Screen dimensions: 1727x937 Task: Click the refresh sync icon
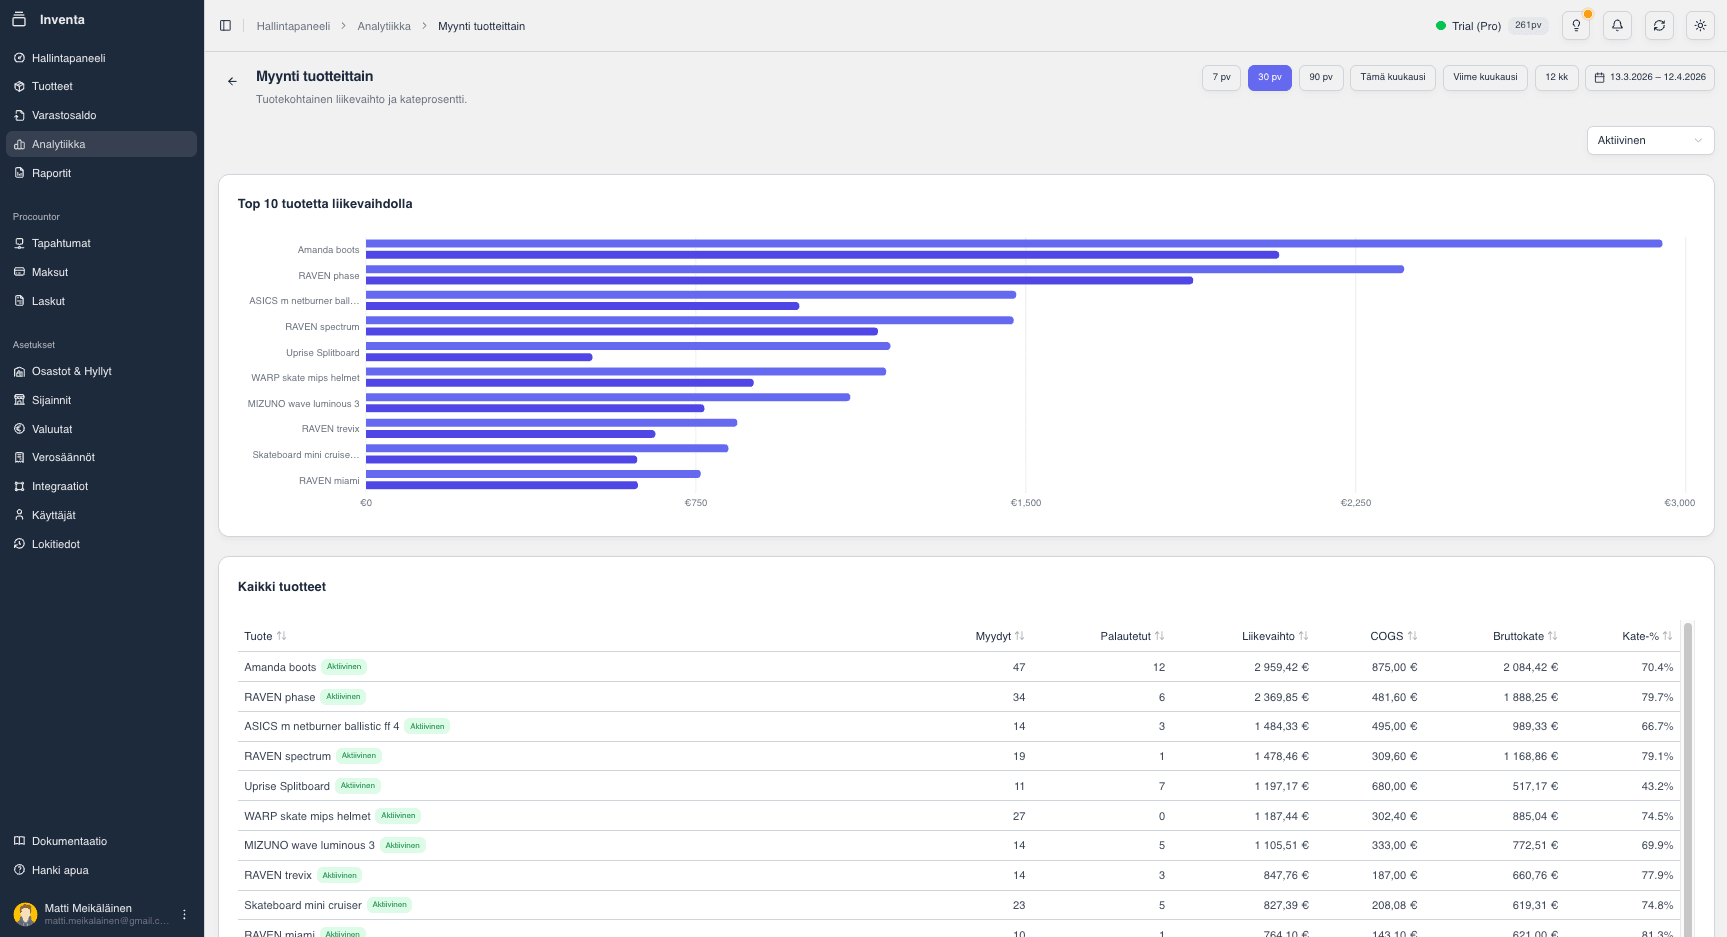coord(1659,26)
